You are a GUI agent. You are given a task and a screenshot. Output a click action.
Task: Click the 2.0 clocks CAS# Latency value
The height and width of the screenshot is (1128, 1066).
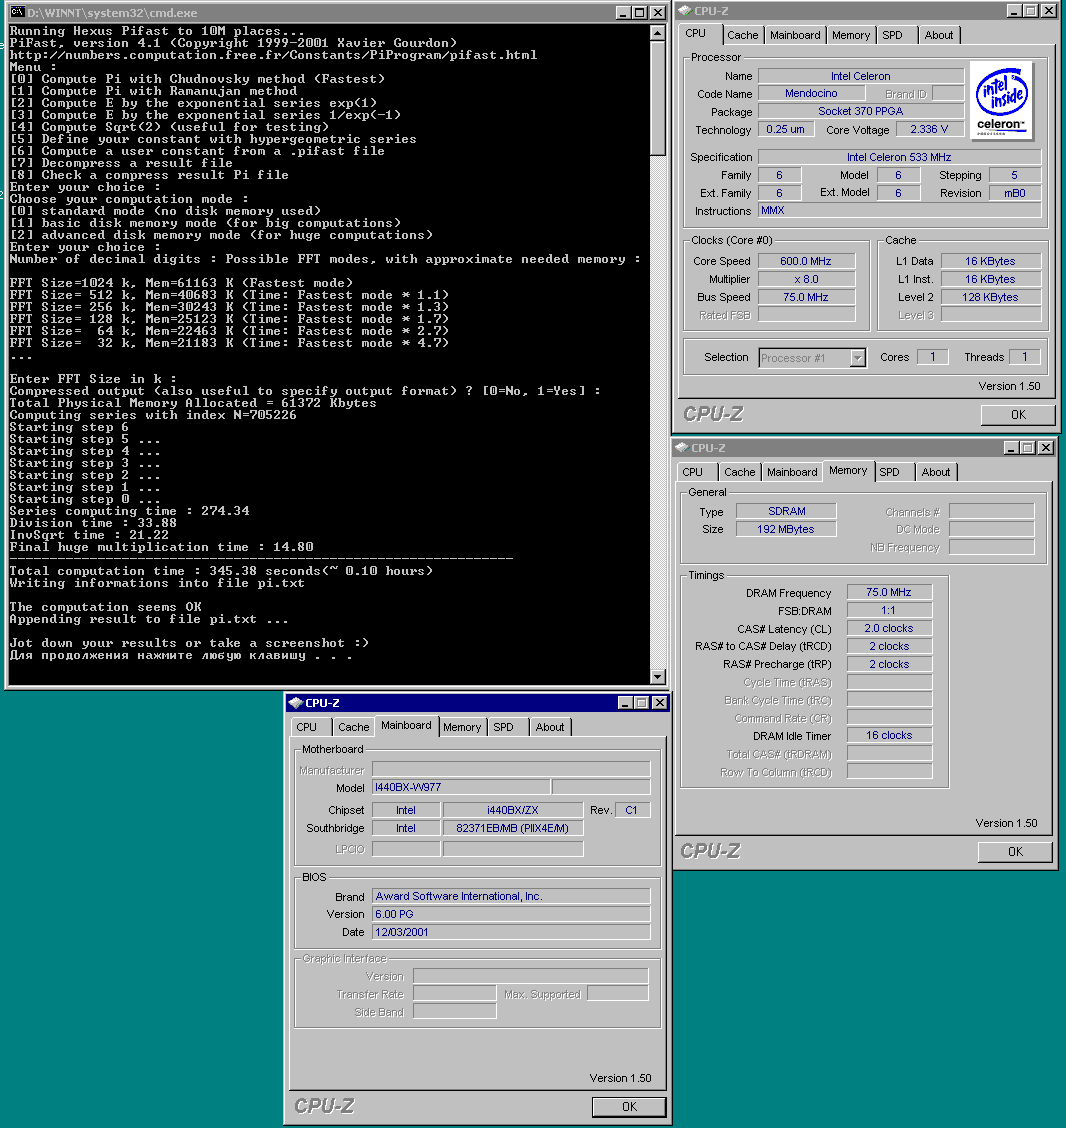(x=889, y=629)
